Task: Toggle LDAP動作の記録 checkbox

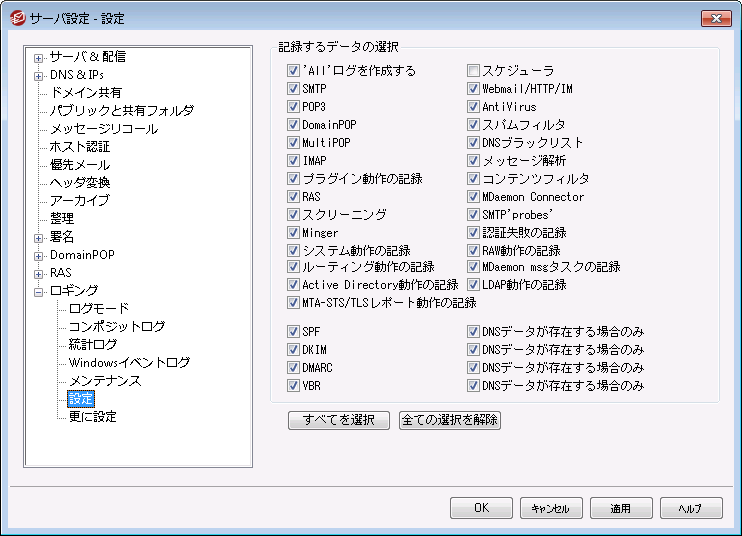Action: (473, 285)
